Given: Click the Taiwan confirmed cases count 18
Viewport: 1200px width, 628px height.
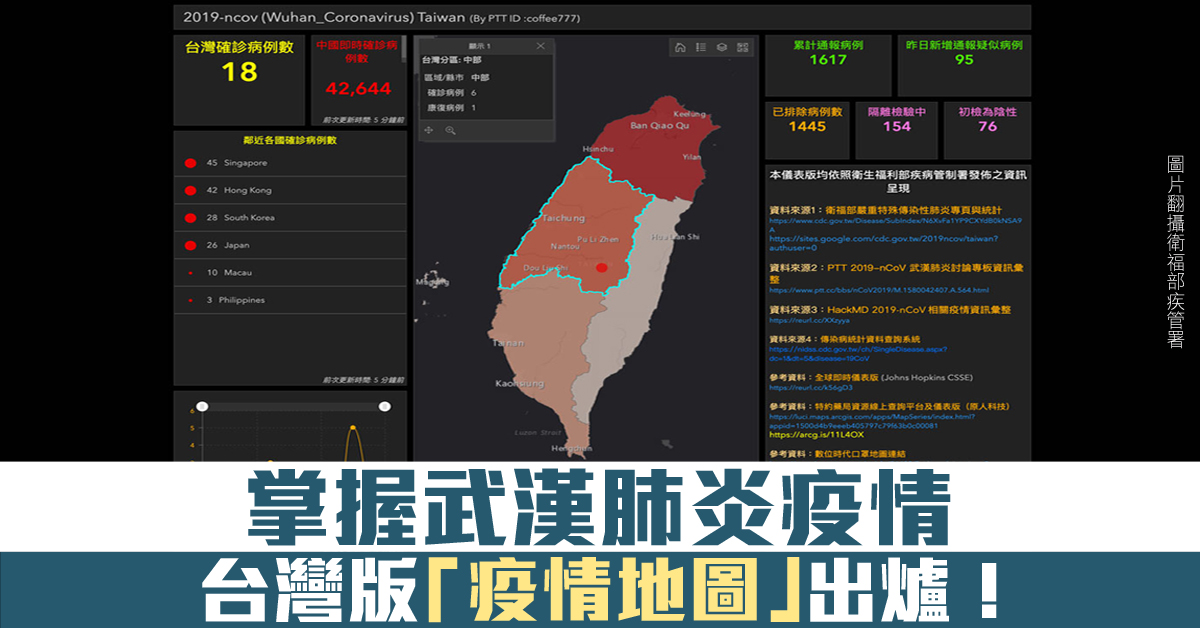Looking at the screenshot, I should (240, 72).
